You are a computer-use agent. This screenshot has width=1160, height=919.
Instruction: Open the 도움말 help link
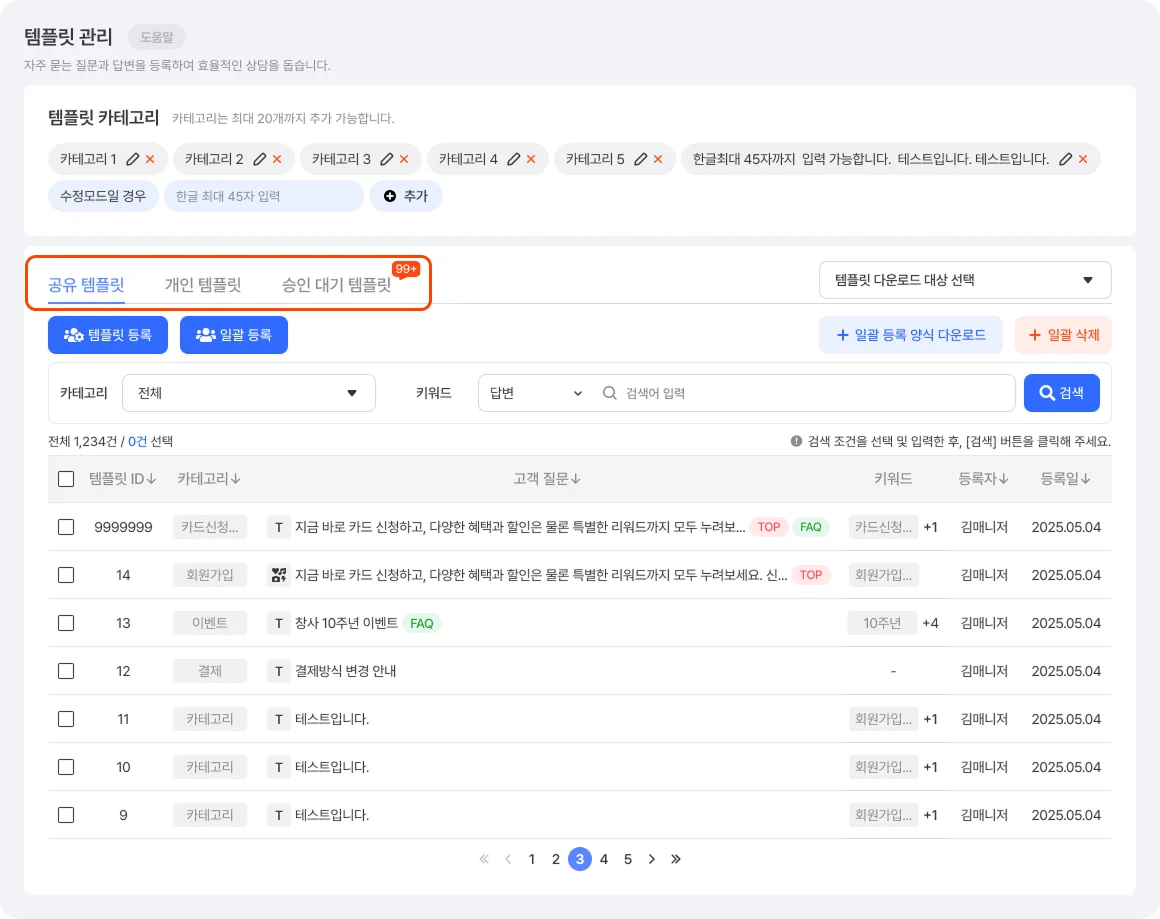(x=157, y=37)
